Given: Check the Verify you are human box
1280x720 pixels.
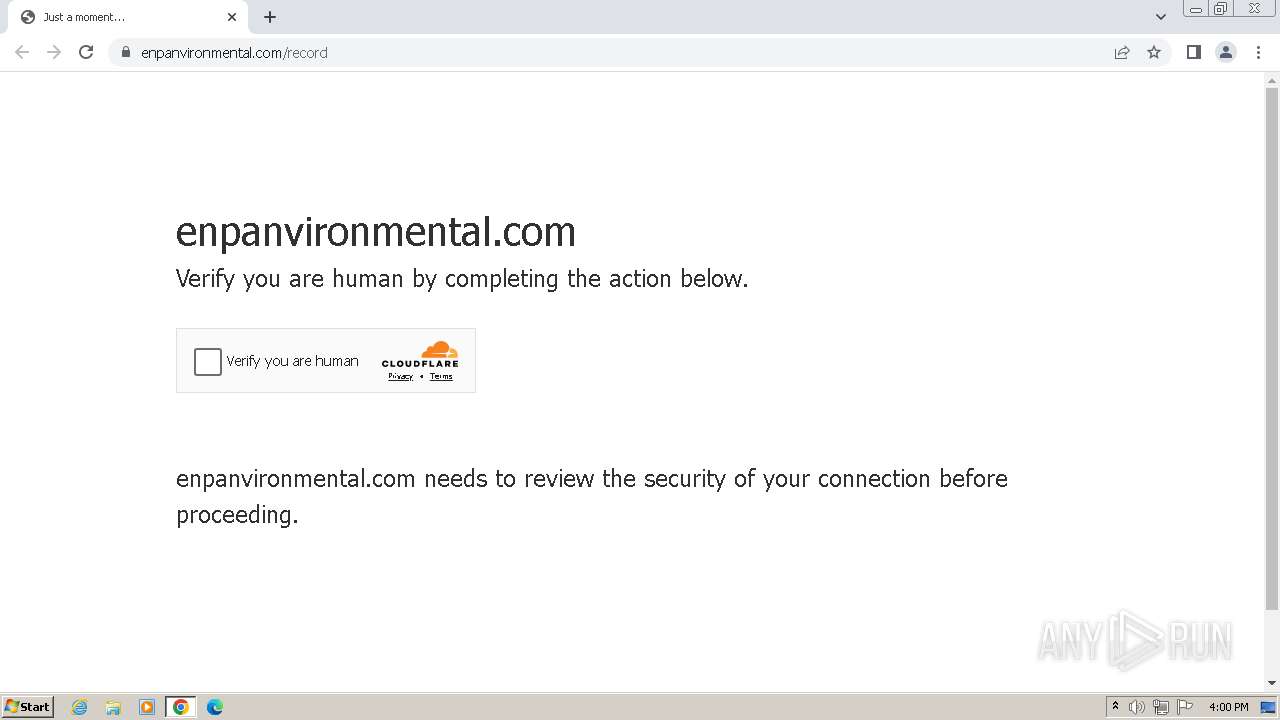Looking at the screenshot, I should [x=208, y=361].
